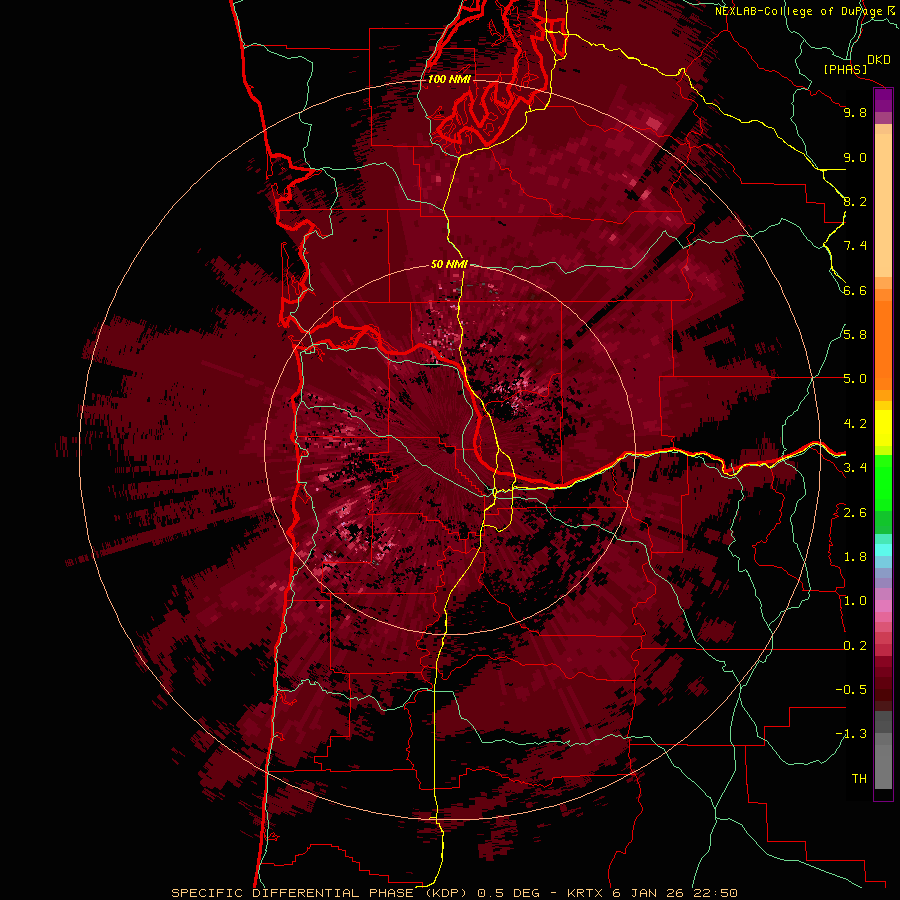Click the 1.0 legend value
This screenshot has height=900, width=900.
click(x=855, y=601)
